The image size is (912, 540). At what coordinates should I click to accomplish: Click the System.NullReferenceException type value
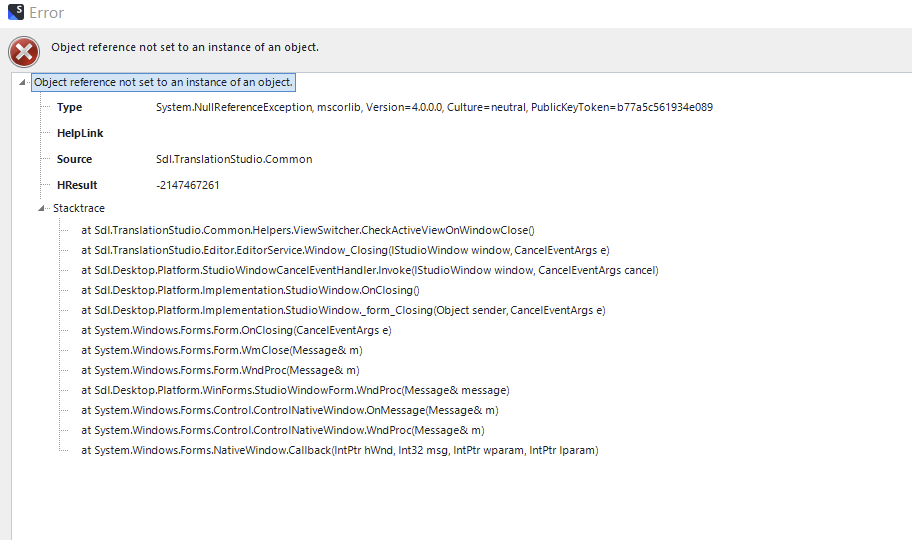[434, 107]
